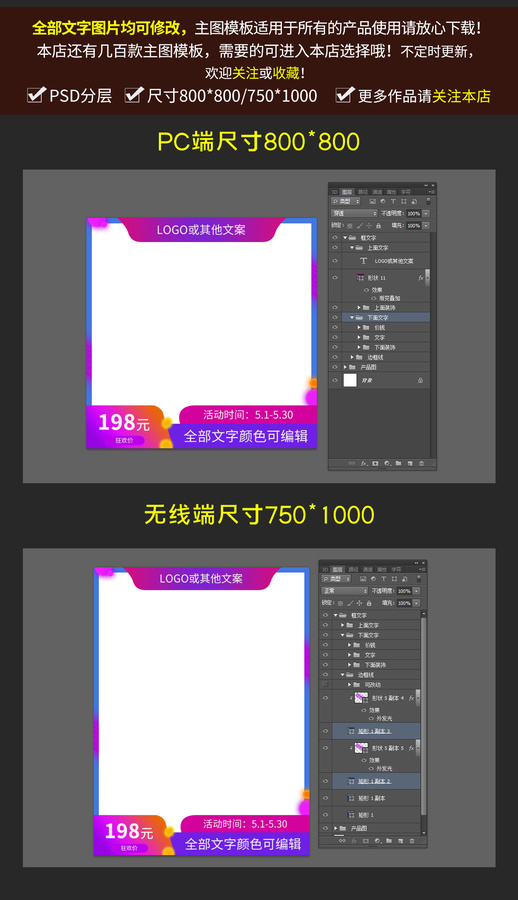Open the 类型 filter type dropdown, 800*800 panel
The width and height of the screenshot is (518, 900).
coord(345,201)
